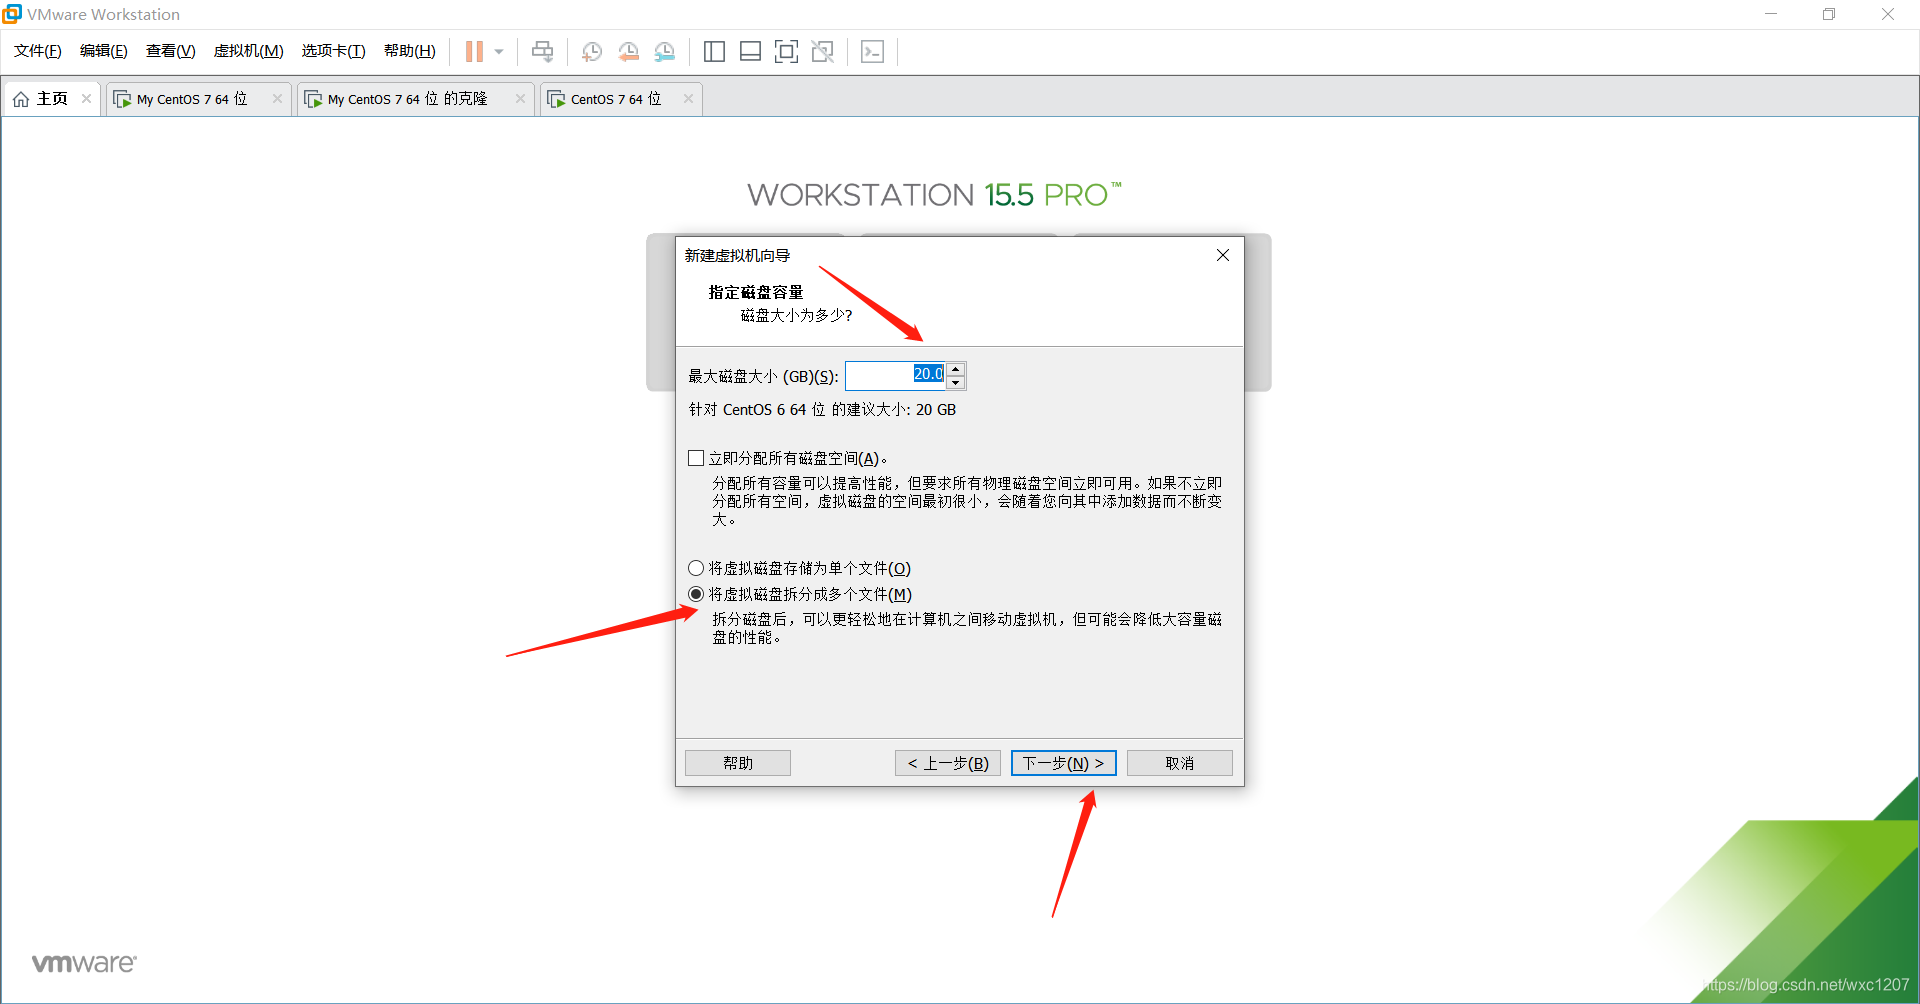Close the CentOS 7 64 位 tab
Image resolution: width=1920 pixels, height=1004 pixels.
pos(688,98)
